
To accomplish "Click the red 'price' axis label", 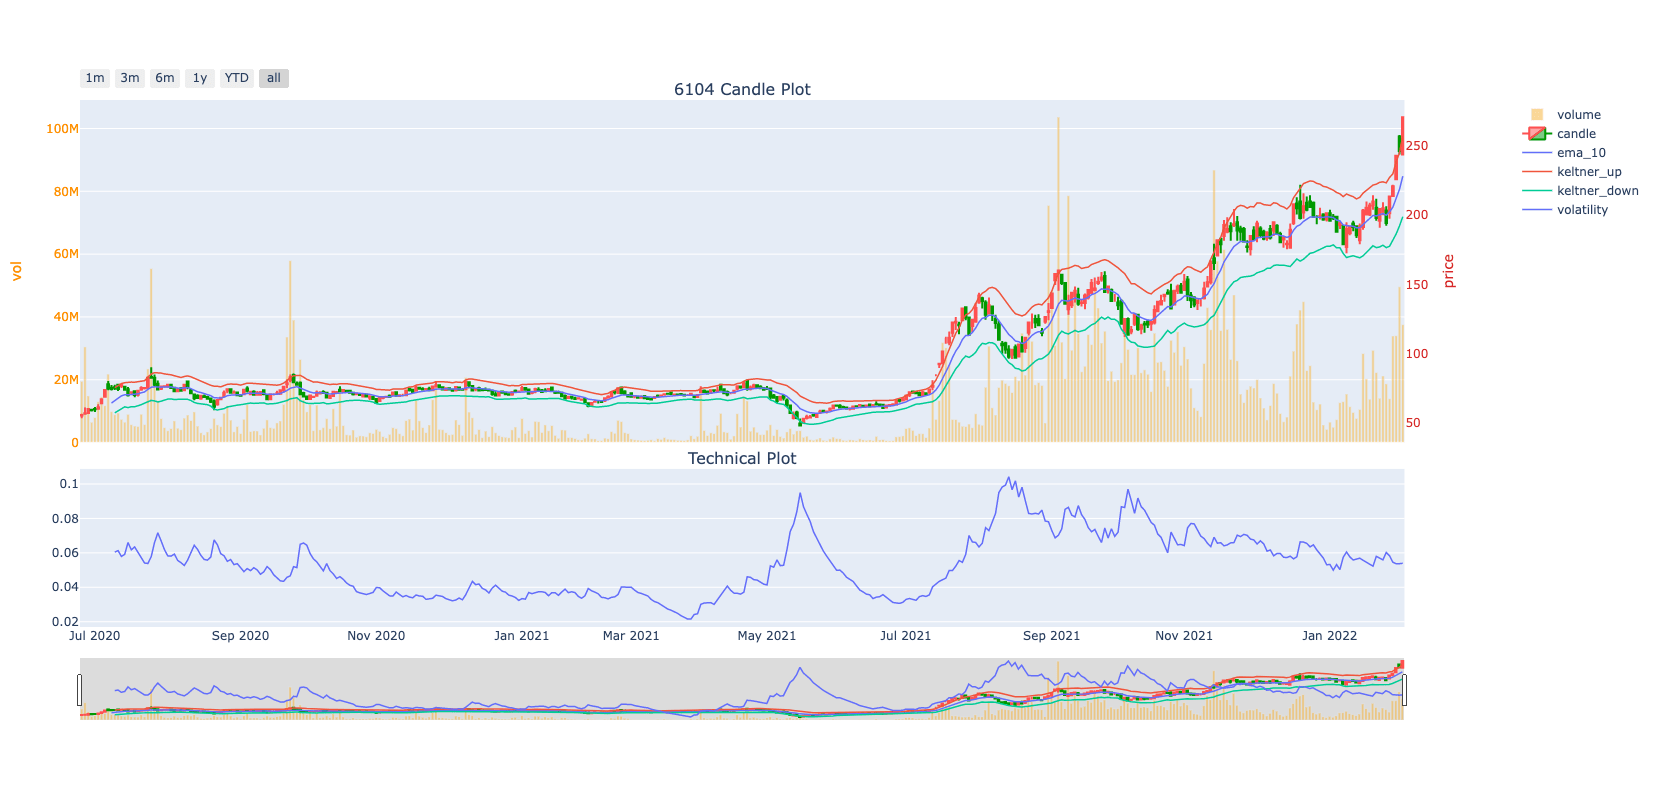I will pos(1448,271).
